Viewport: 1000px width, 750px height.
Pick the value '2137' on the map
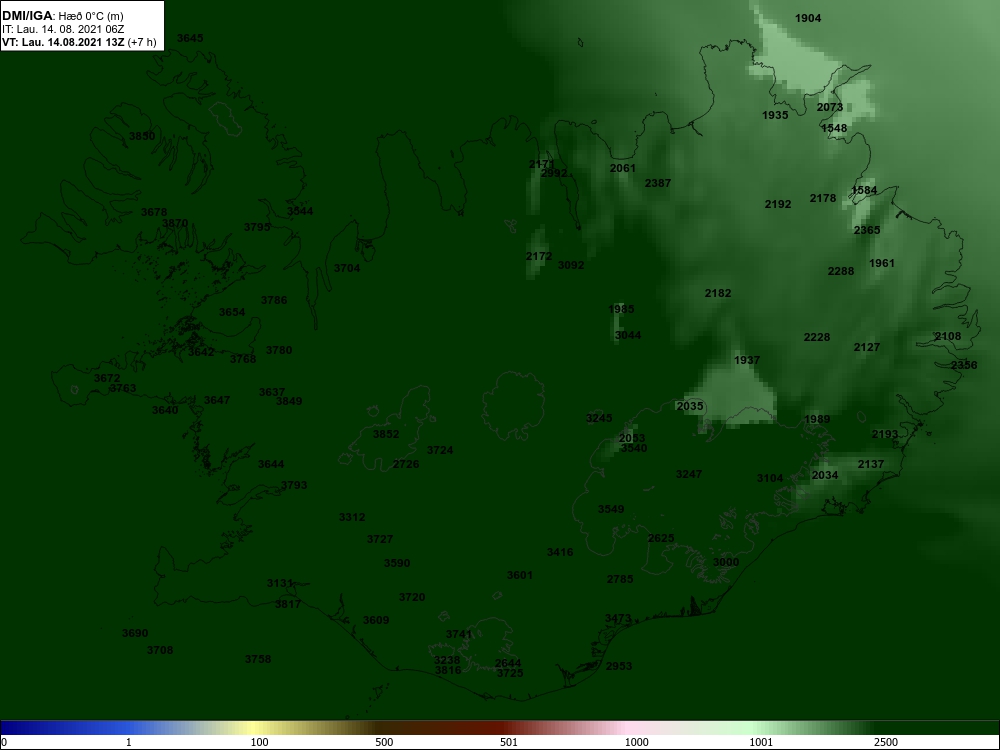[x=871, y=464]
